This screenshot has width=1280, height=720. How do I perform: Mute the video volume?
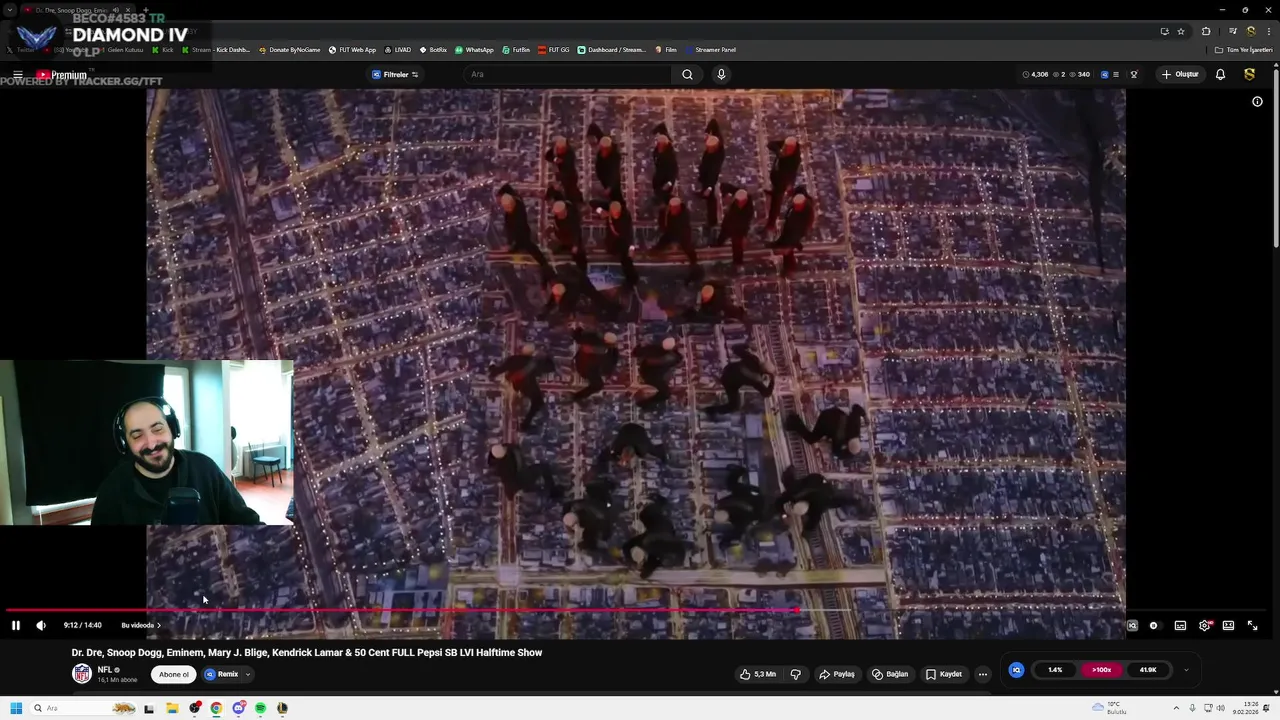point(41,625)
